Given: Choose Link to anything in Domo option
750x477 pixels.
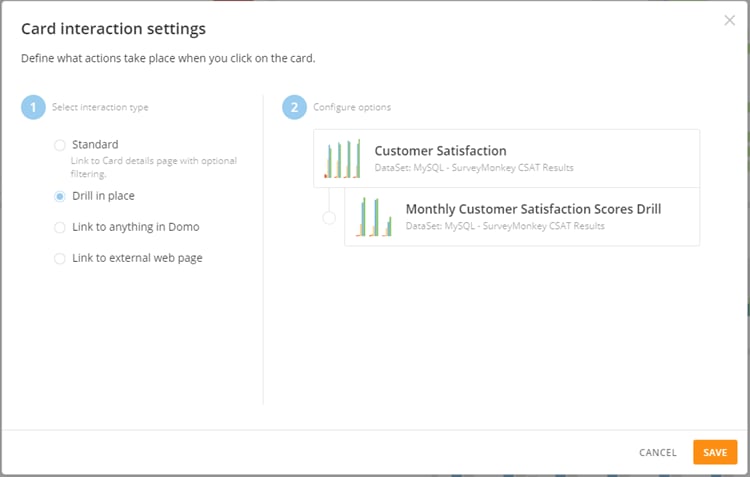Looking at the screenshot, I should 60,227.
